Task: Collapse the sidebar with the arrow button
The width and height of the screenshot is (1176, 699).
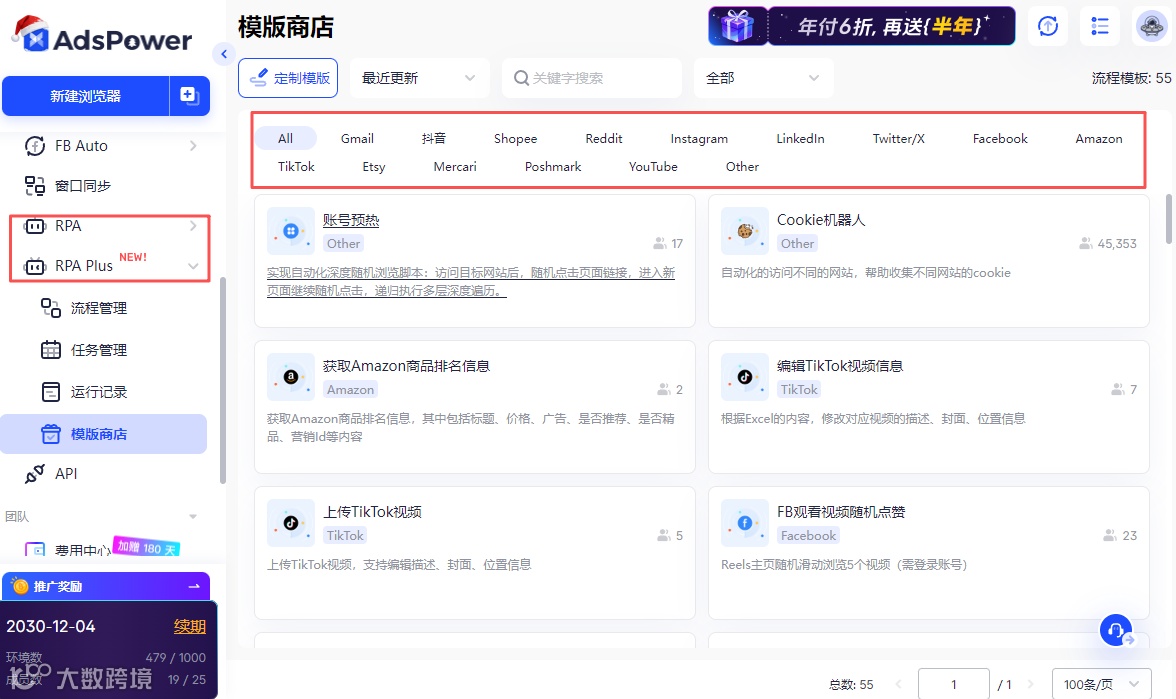Action: (224, 54)
